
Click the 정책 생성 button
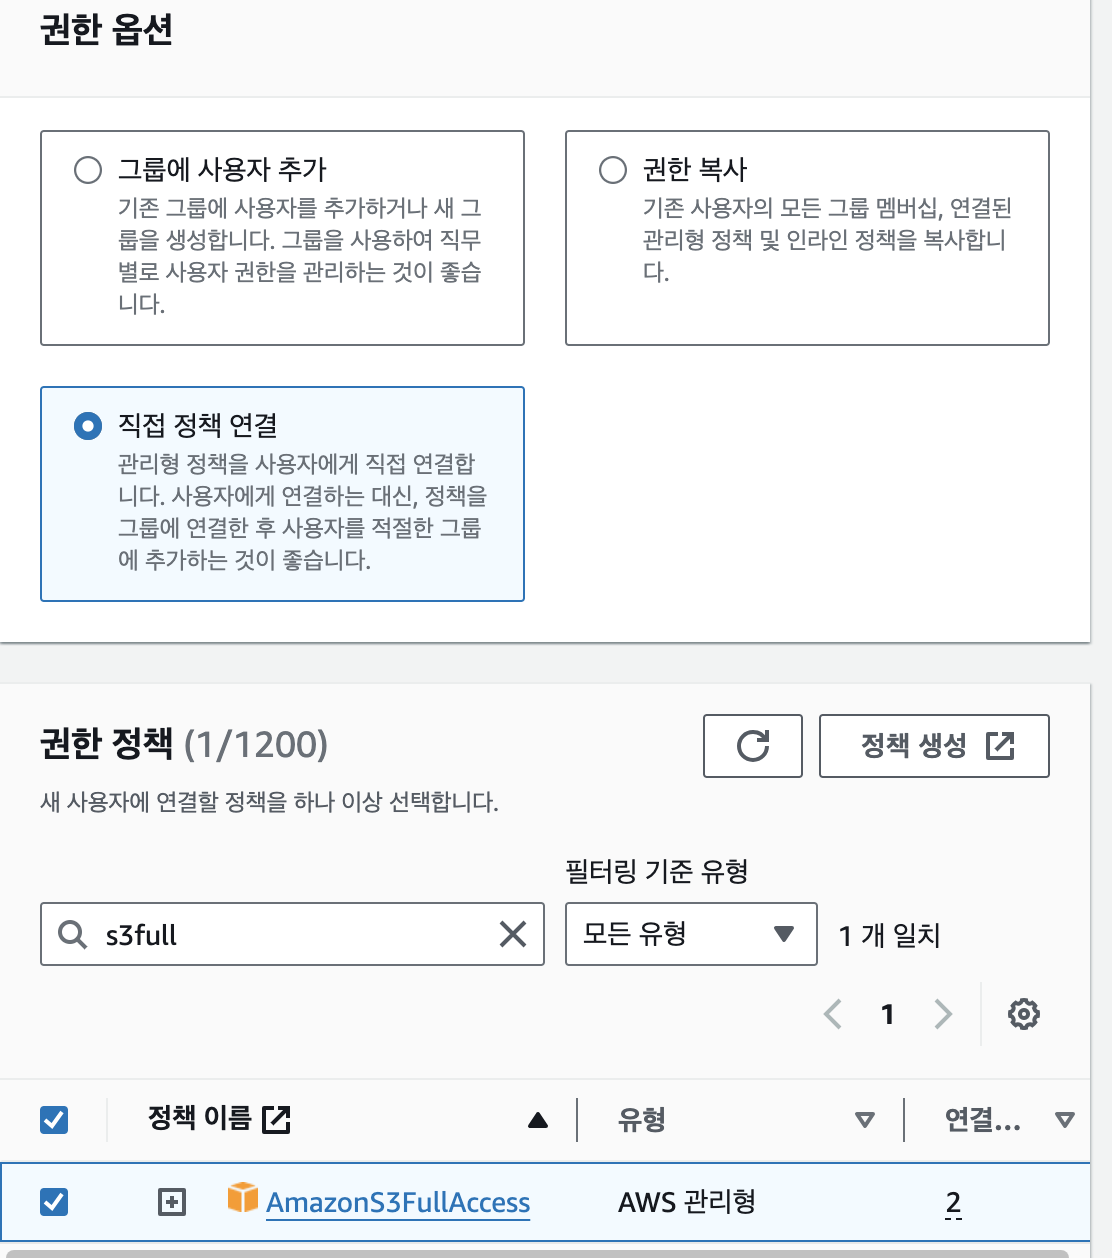click(933, 746)
